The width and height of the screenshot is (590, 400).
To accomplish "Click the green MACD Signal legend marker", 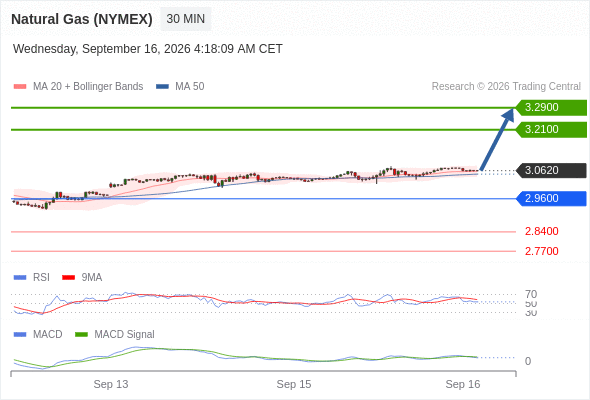I will pyautogui.click(x=81, y=334).
